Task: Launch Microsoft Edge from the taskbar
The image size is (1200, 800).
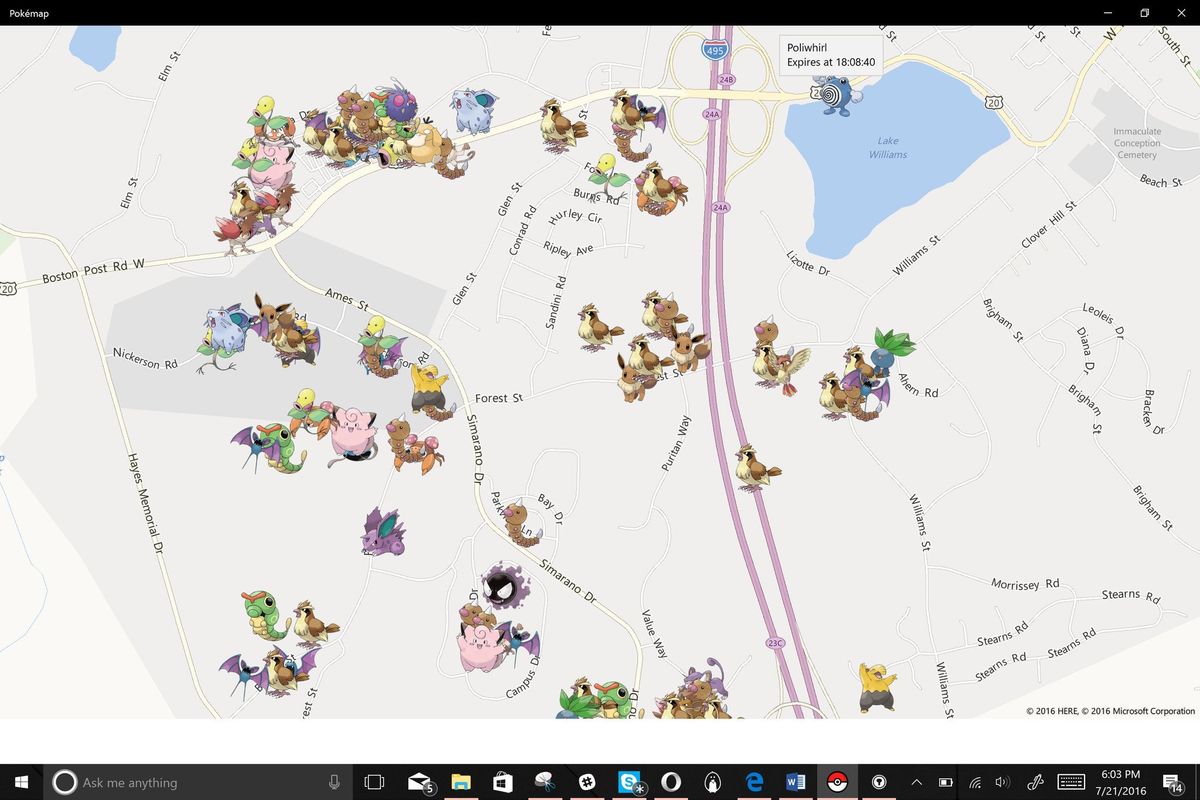Action: click(x=754, y=782)
